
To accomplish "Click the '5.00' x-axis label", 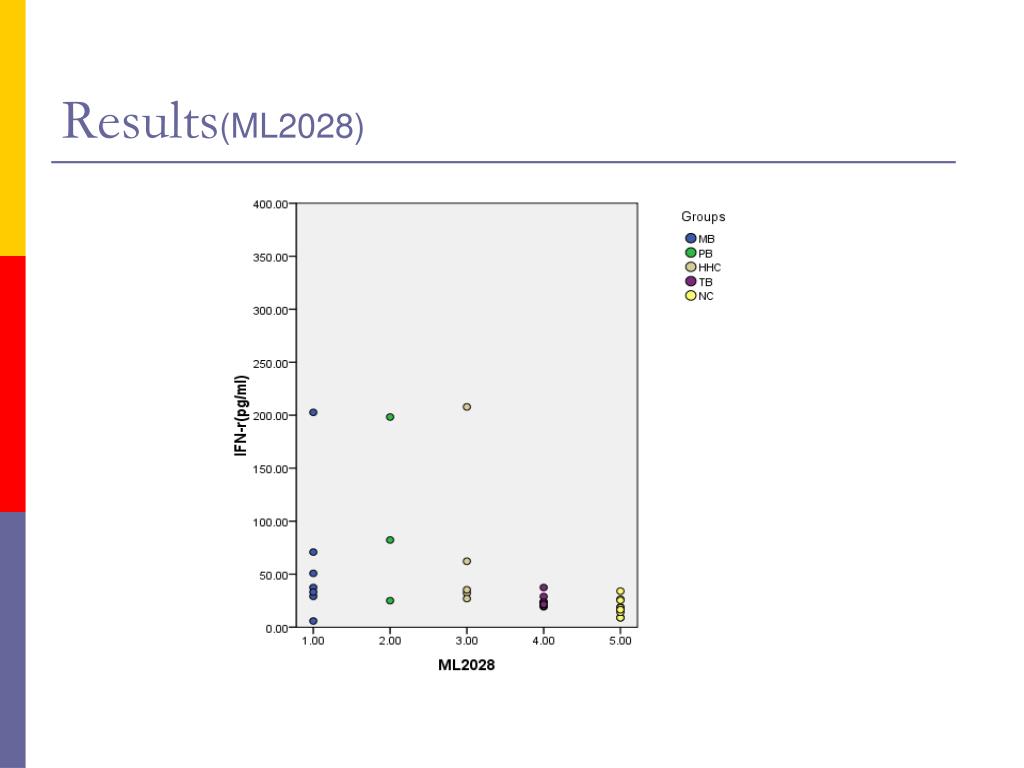I will click(x=620, y=641).
